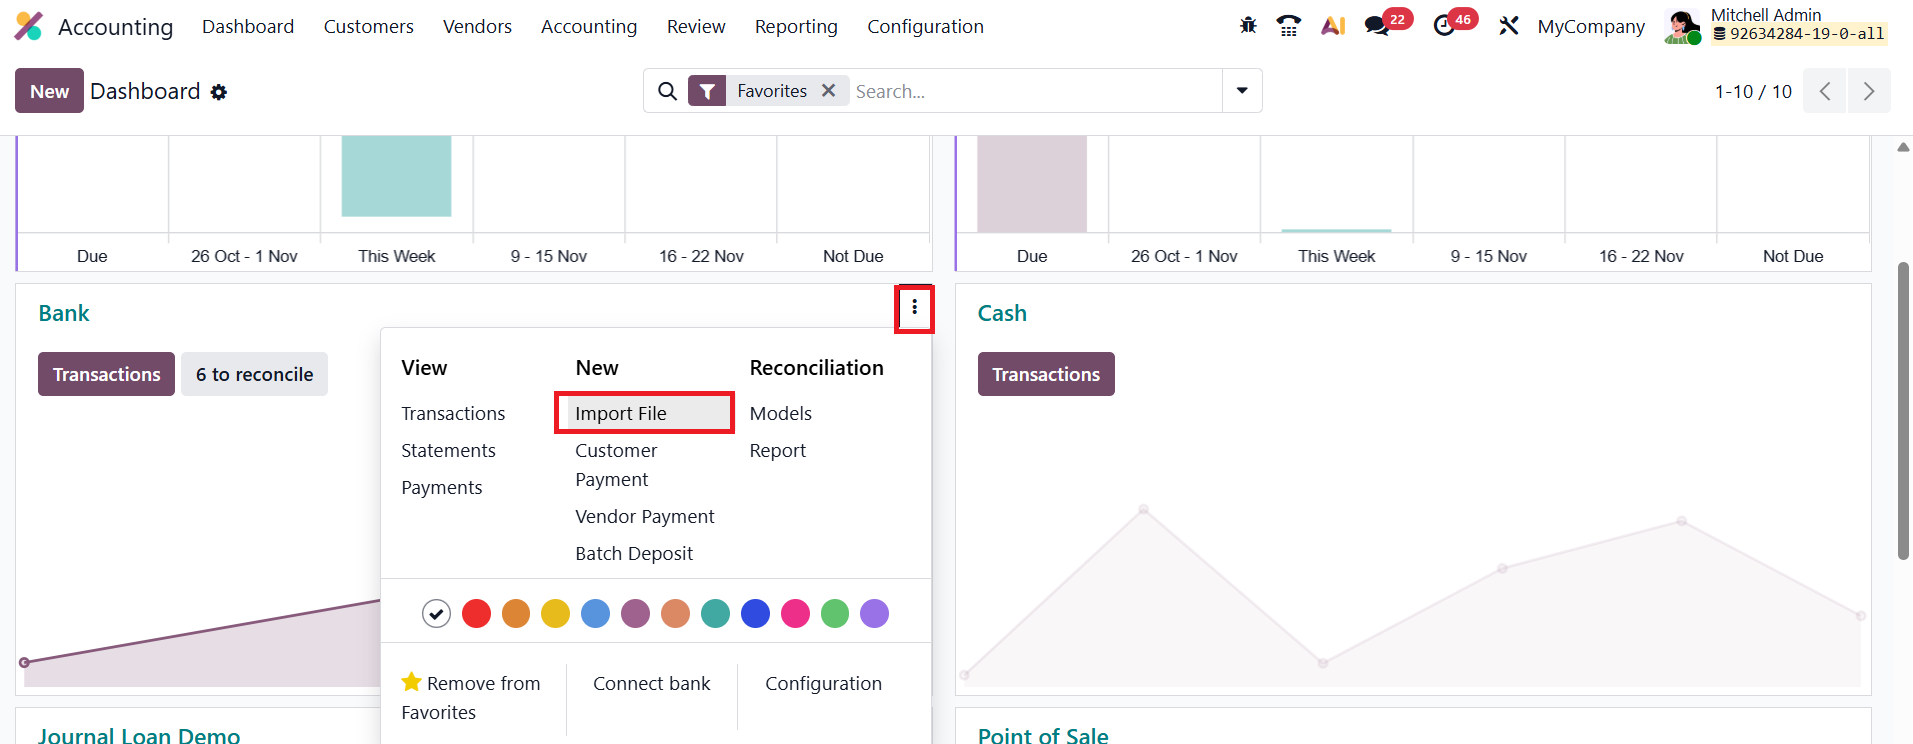Open the Reporting menu
Image resolution: width=1913 pixels, height=744 pixels.
(796, 27)
